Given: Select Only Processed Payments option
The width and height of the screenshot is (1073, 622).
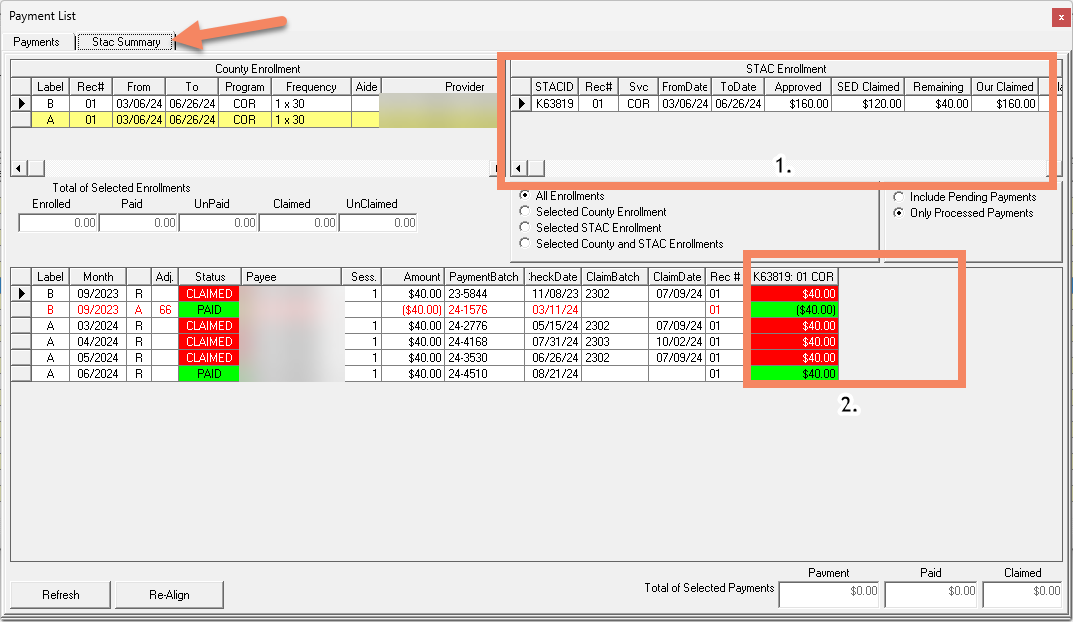Looking at the screenshot, I should point(899,213).
